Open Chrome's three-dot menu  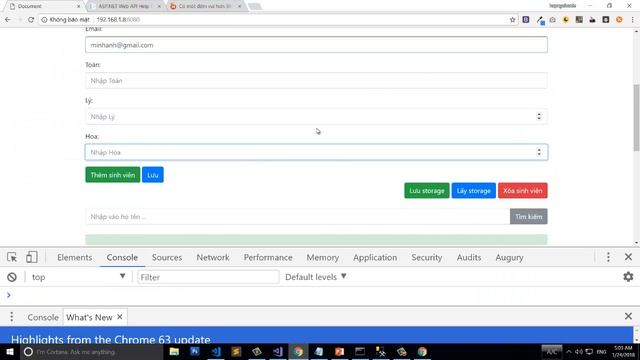tap(633, 19)
